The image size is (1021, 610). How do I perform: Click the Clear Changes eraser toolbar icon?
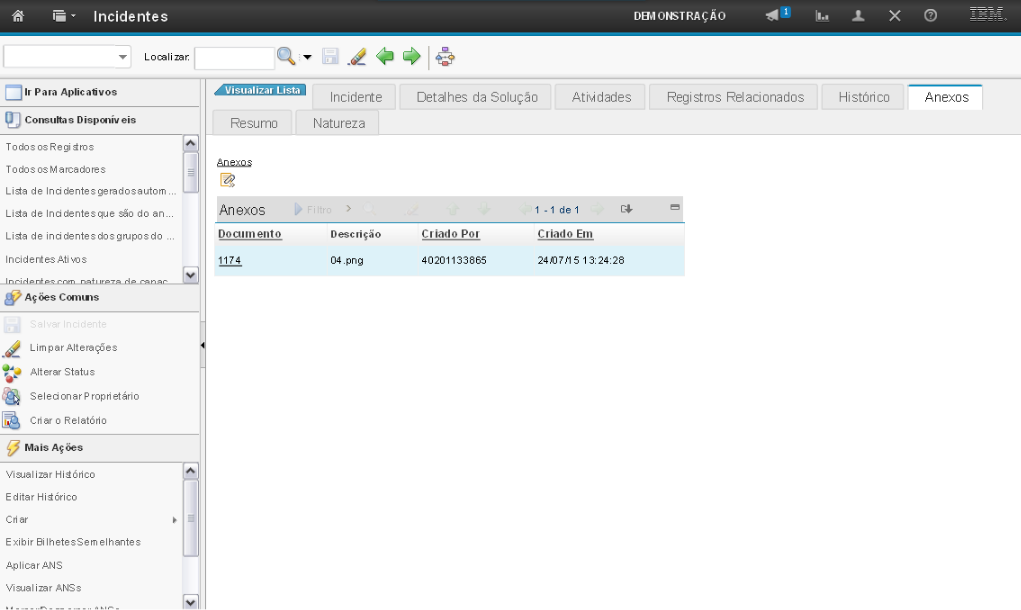[x=357, y=58]
